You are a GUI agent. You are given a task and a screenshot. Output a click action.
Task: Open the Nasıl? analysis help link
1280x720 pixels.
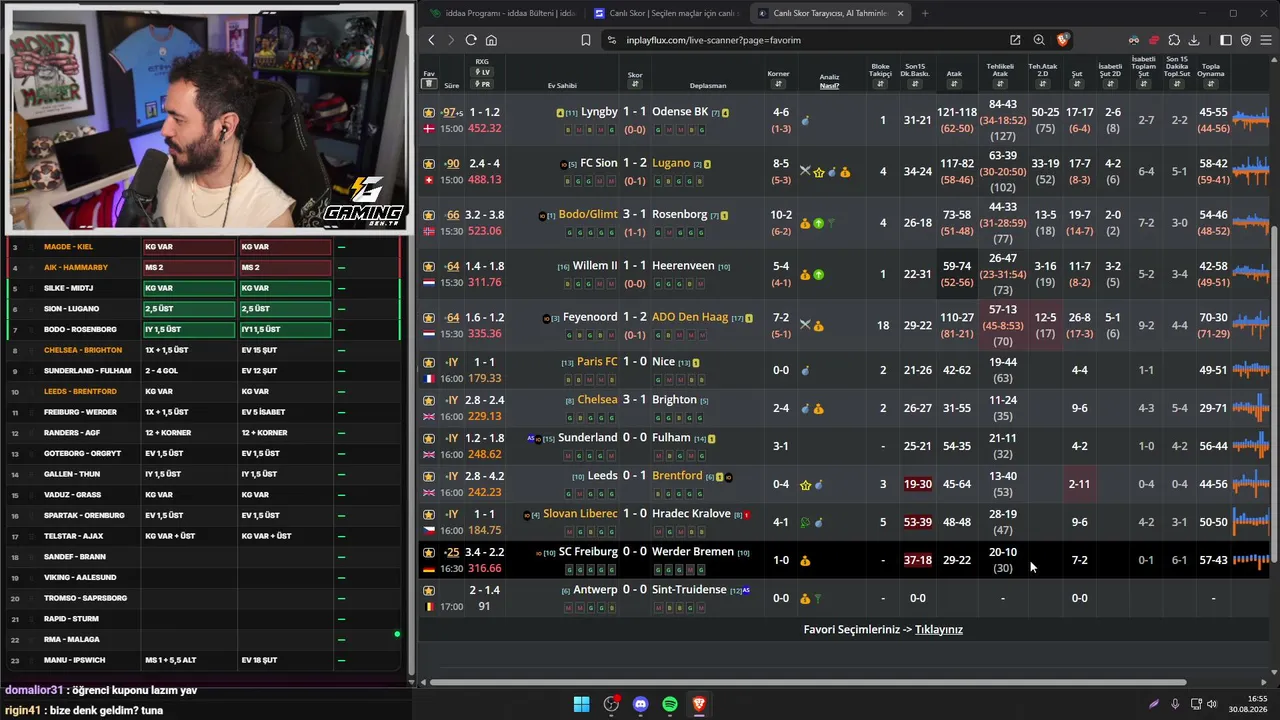pos(829,86)
